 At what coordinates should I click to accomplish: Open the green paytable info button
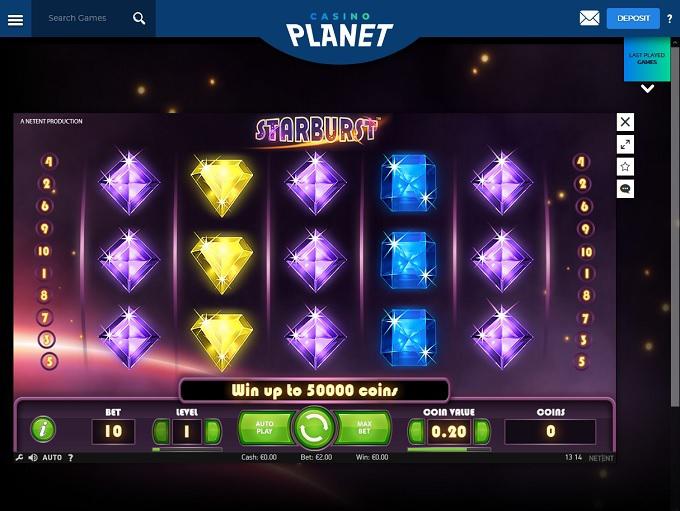43,429
